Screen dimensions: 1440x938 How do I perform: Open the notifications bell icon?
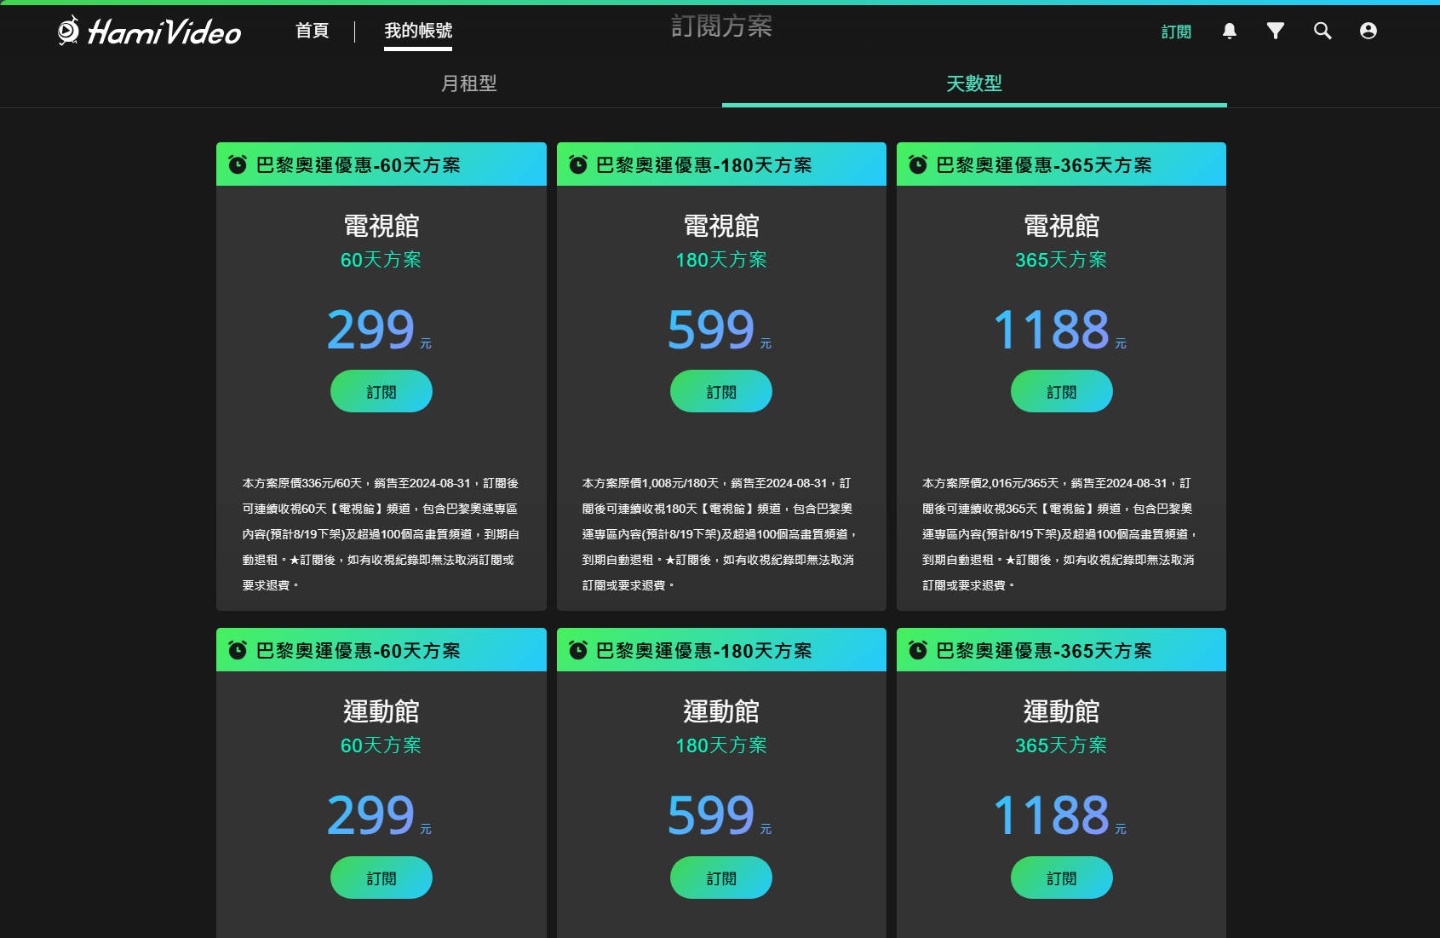(x=1229, y=31)
